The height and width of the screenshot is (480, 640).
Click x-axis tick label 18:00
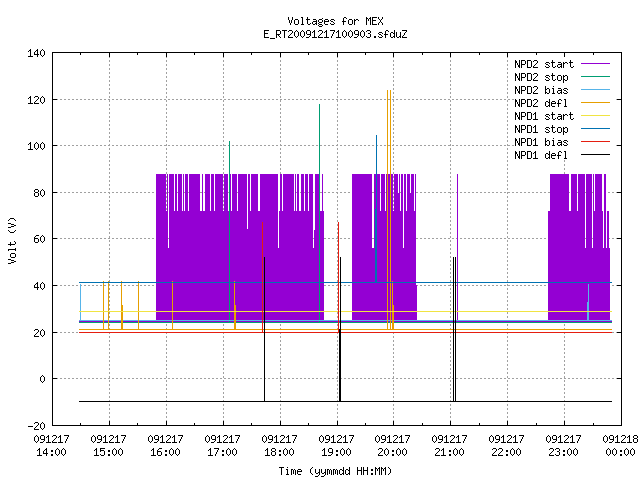pyautogui.click(x=279, y=452)
